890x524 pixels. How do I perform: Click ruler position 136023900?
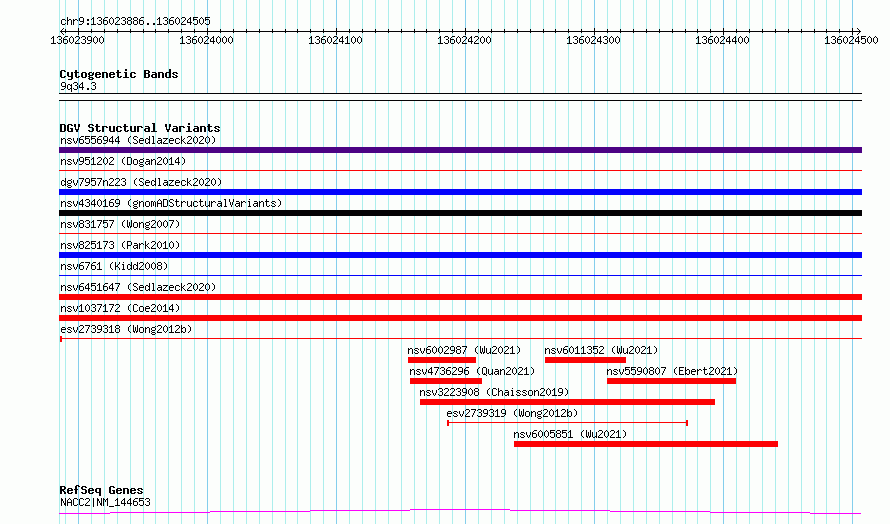tap(77, 40)
